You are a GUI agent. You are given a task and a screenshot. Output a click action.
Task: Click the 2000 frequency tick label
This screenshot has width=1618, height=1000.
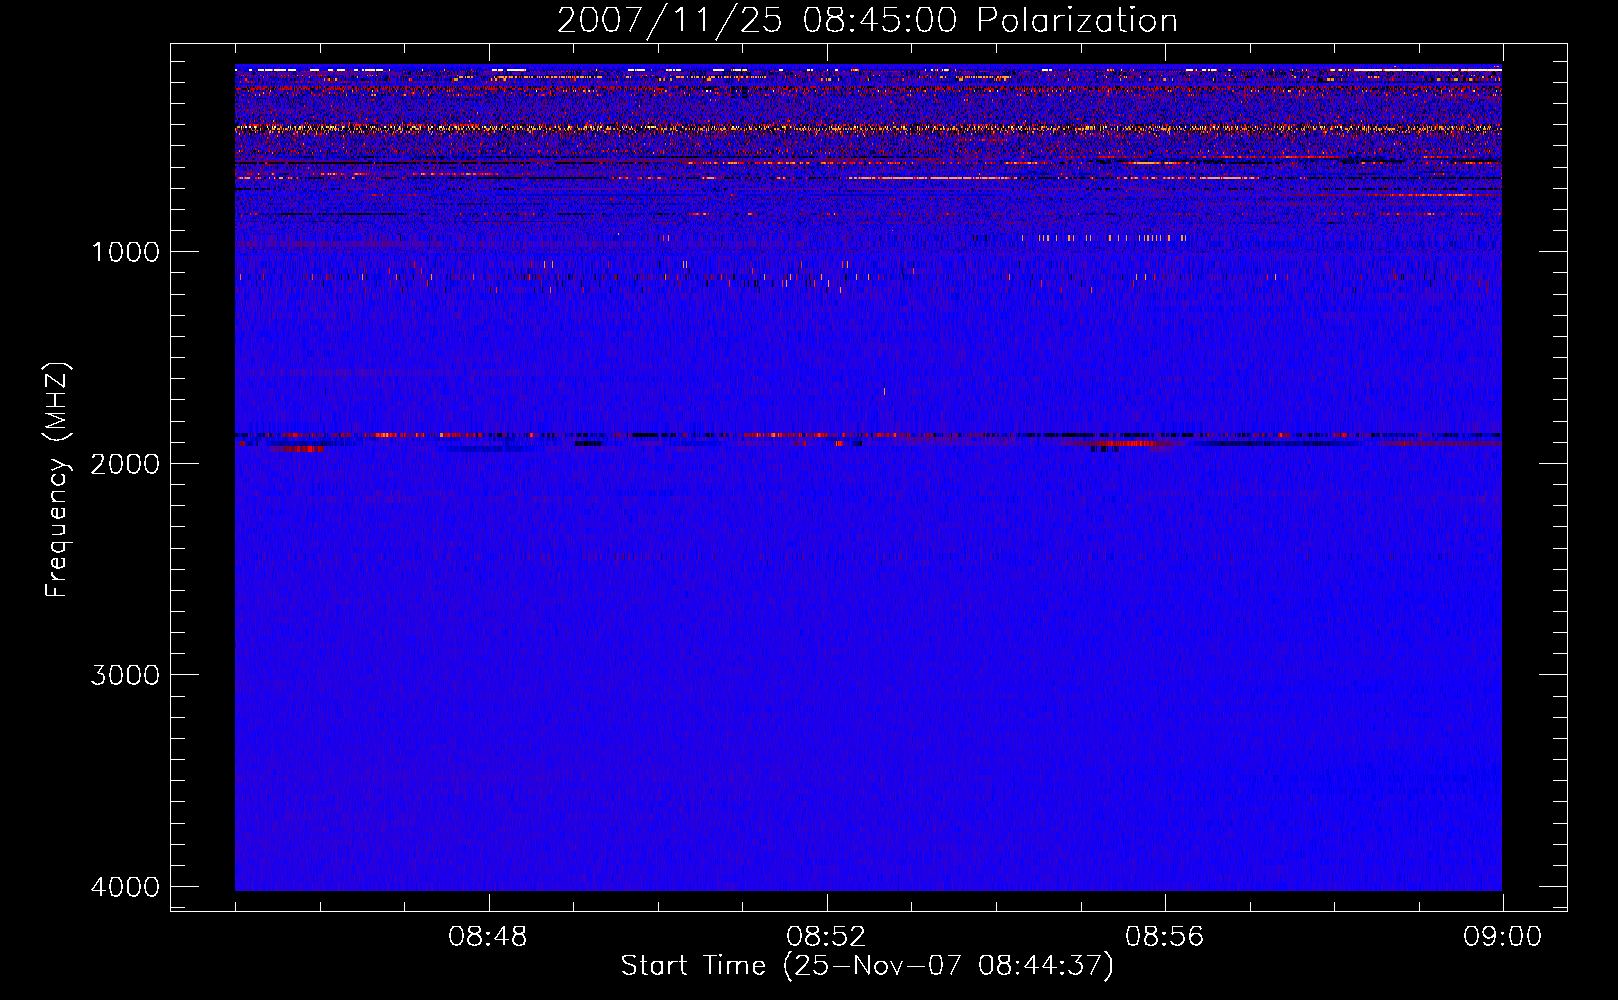click(125, 463)
